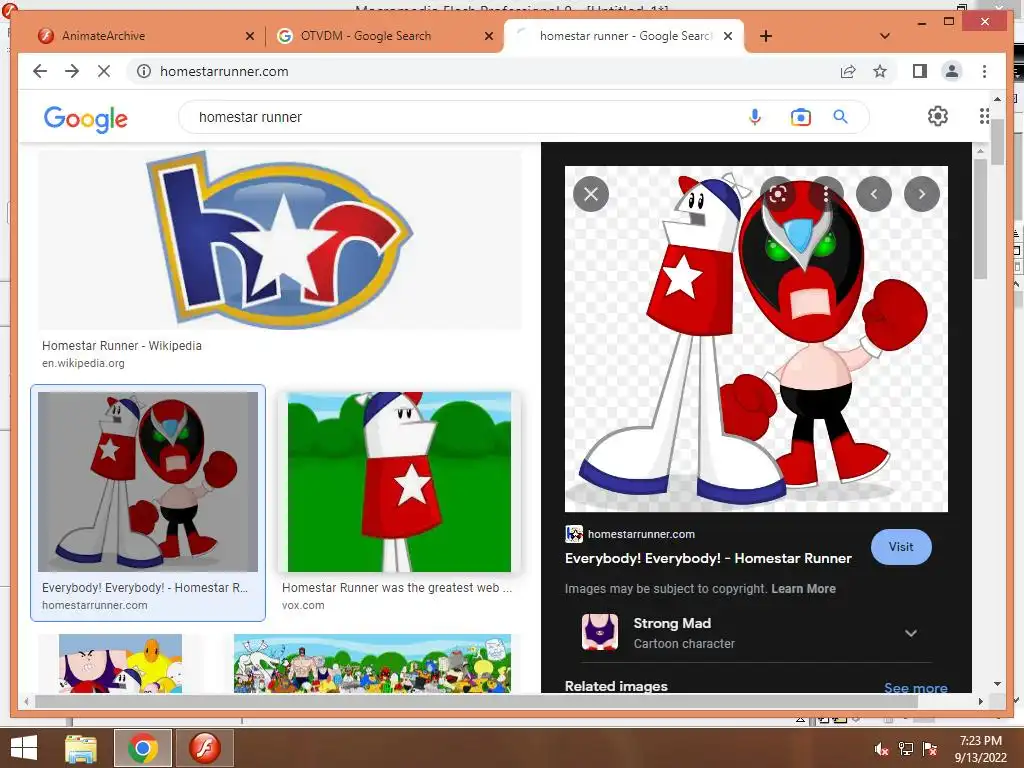Click See more related images

916,688
